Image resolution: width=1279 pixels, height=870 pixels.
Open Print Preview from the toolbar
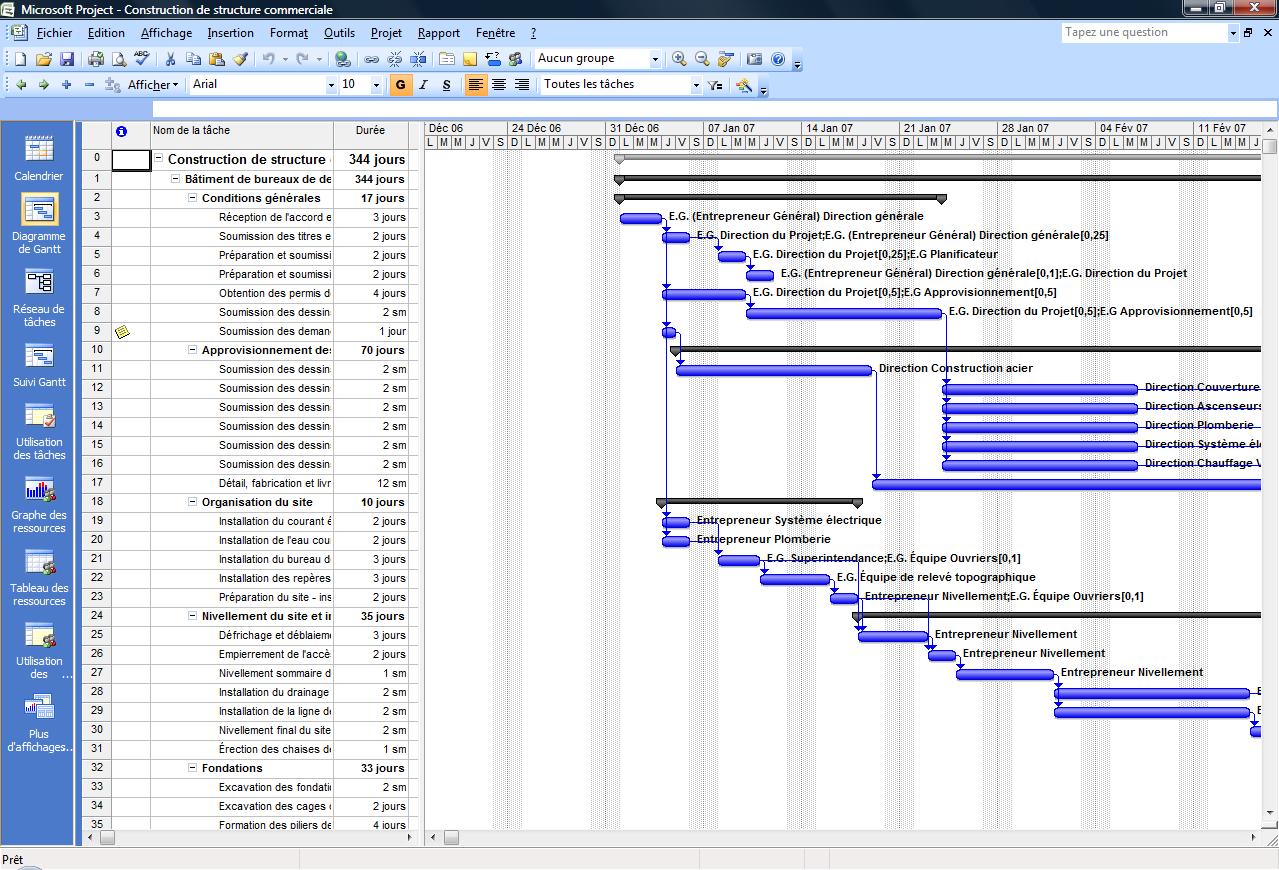point(119,59)
